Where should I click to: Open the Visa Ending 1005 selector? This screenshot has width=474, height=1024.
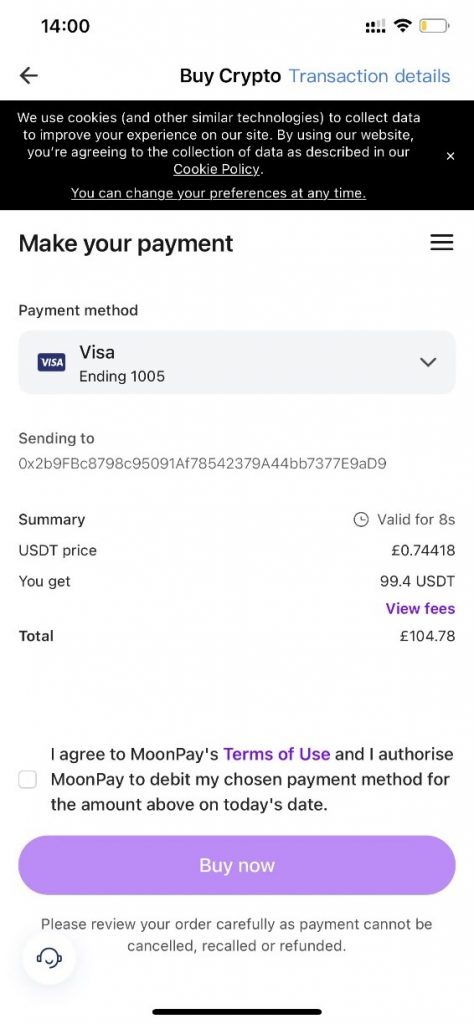point(236,362)
